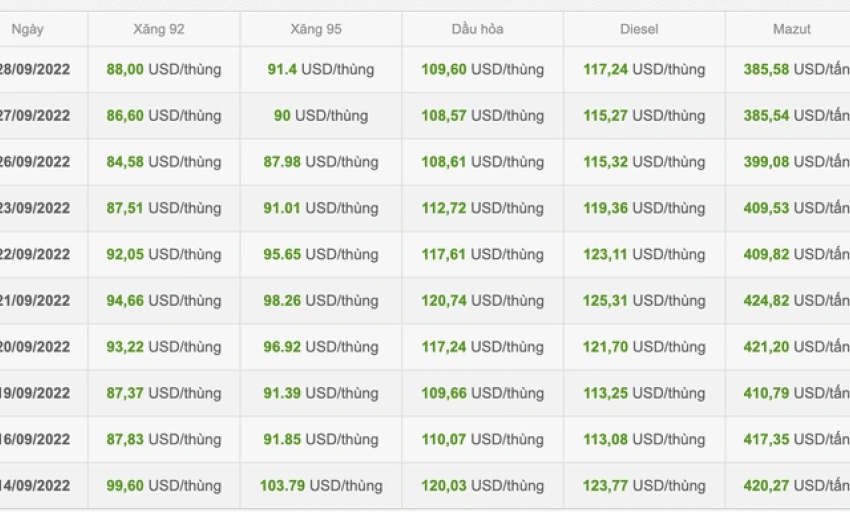Click the Diesel column header
850x512 pixels.
point(639,29)
